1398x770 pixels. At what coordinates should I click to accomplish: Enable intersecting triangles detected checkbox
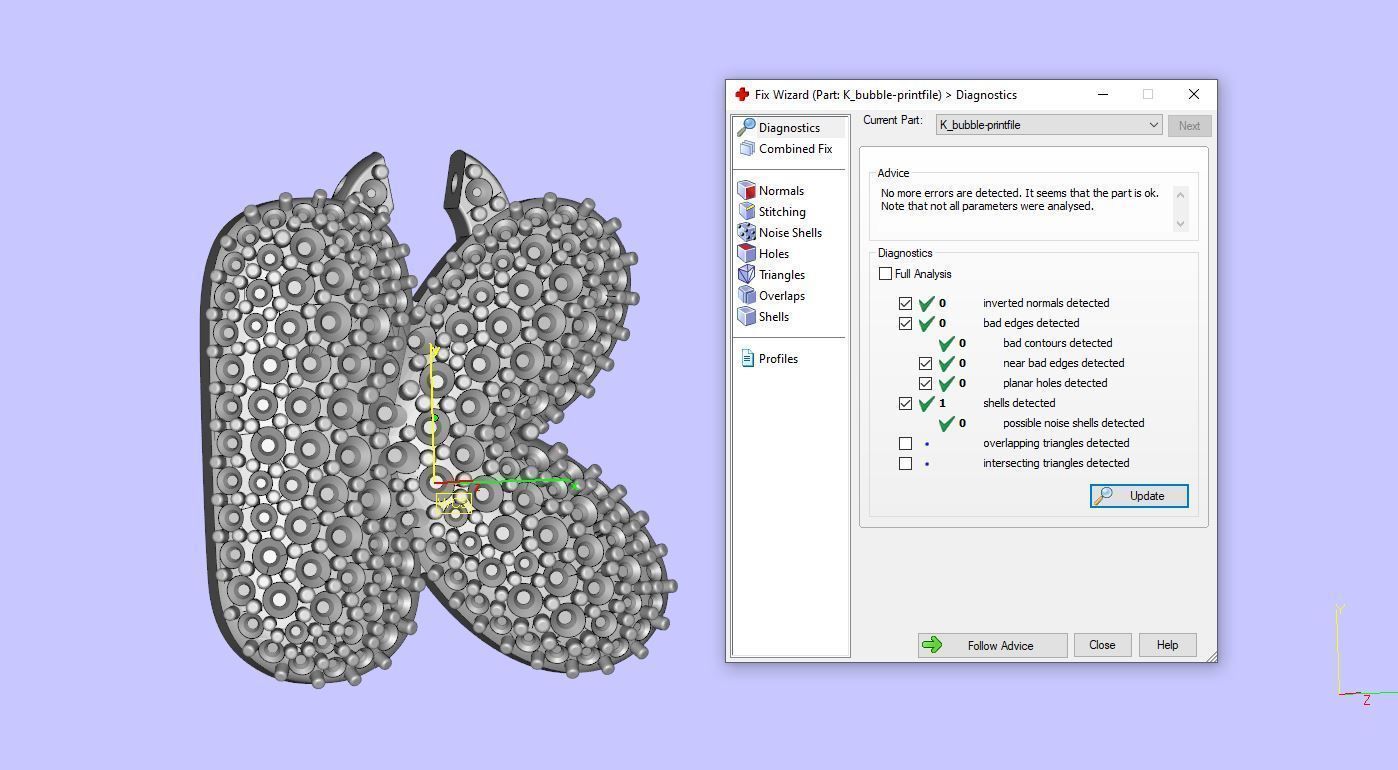[905, 463]
